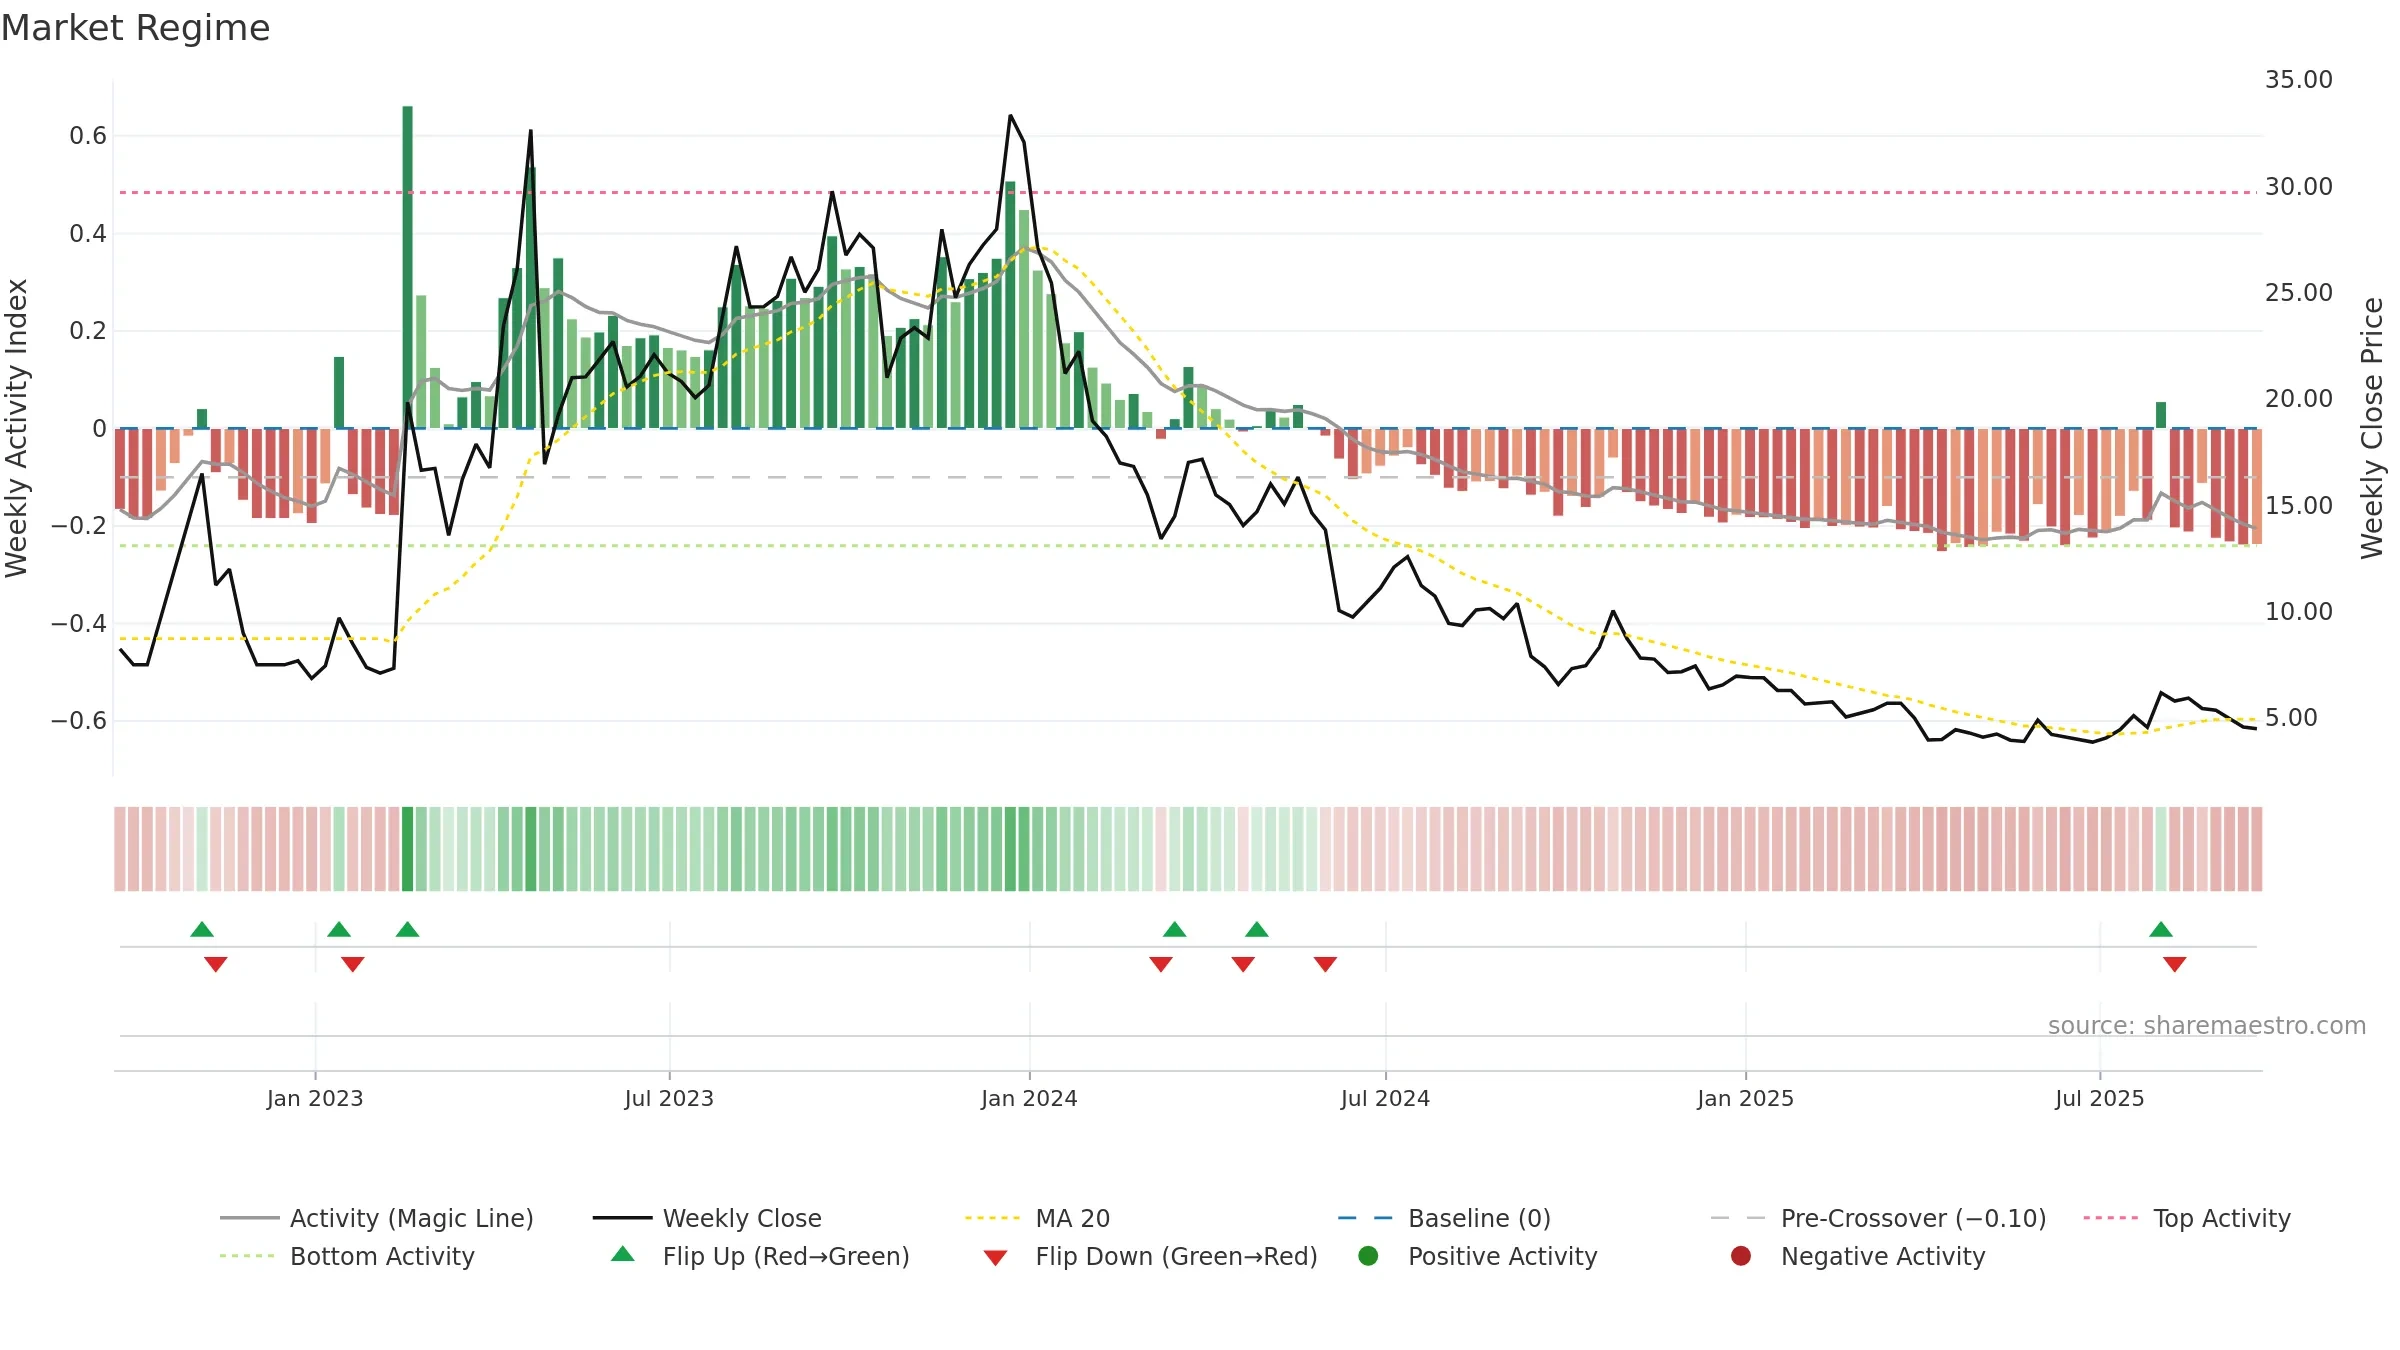
Task: Select the last flip-down marker before Jul 2024
Action: click(x=1325, y=964)
